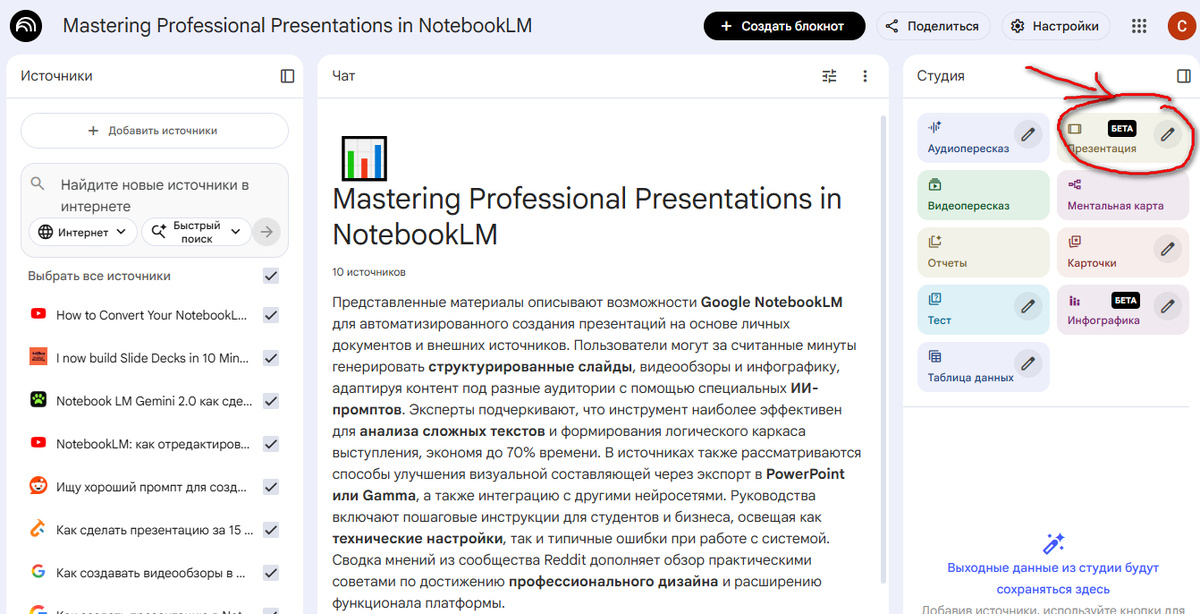Open source "Как сделать презентацию за 15..."
The width and height of the screenshot is (1200, 614).
pos(152,530)
